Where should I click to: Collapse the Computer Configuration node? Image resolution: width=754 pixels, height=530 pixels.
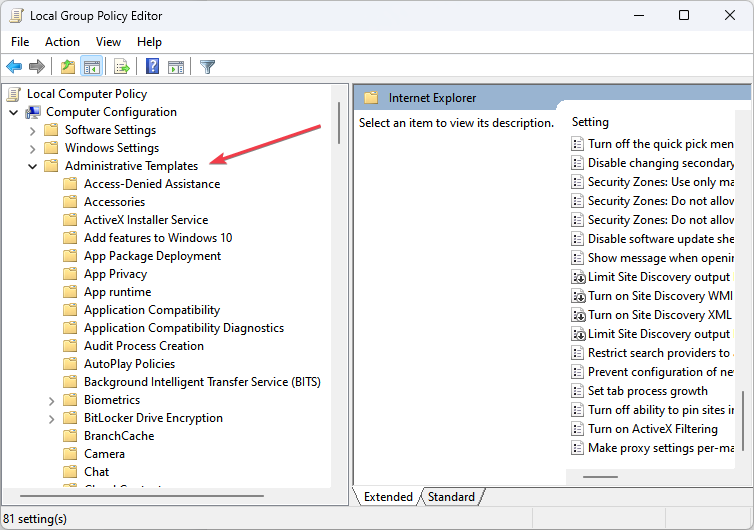[x=13, y=113]
